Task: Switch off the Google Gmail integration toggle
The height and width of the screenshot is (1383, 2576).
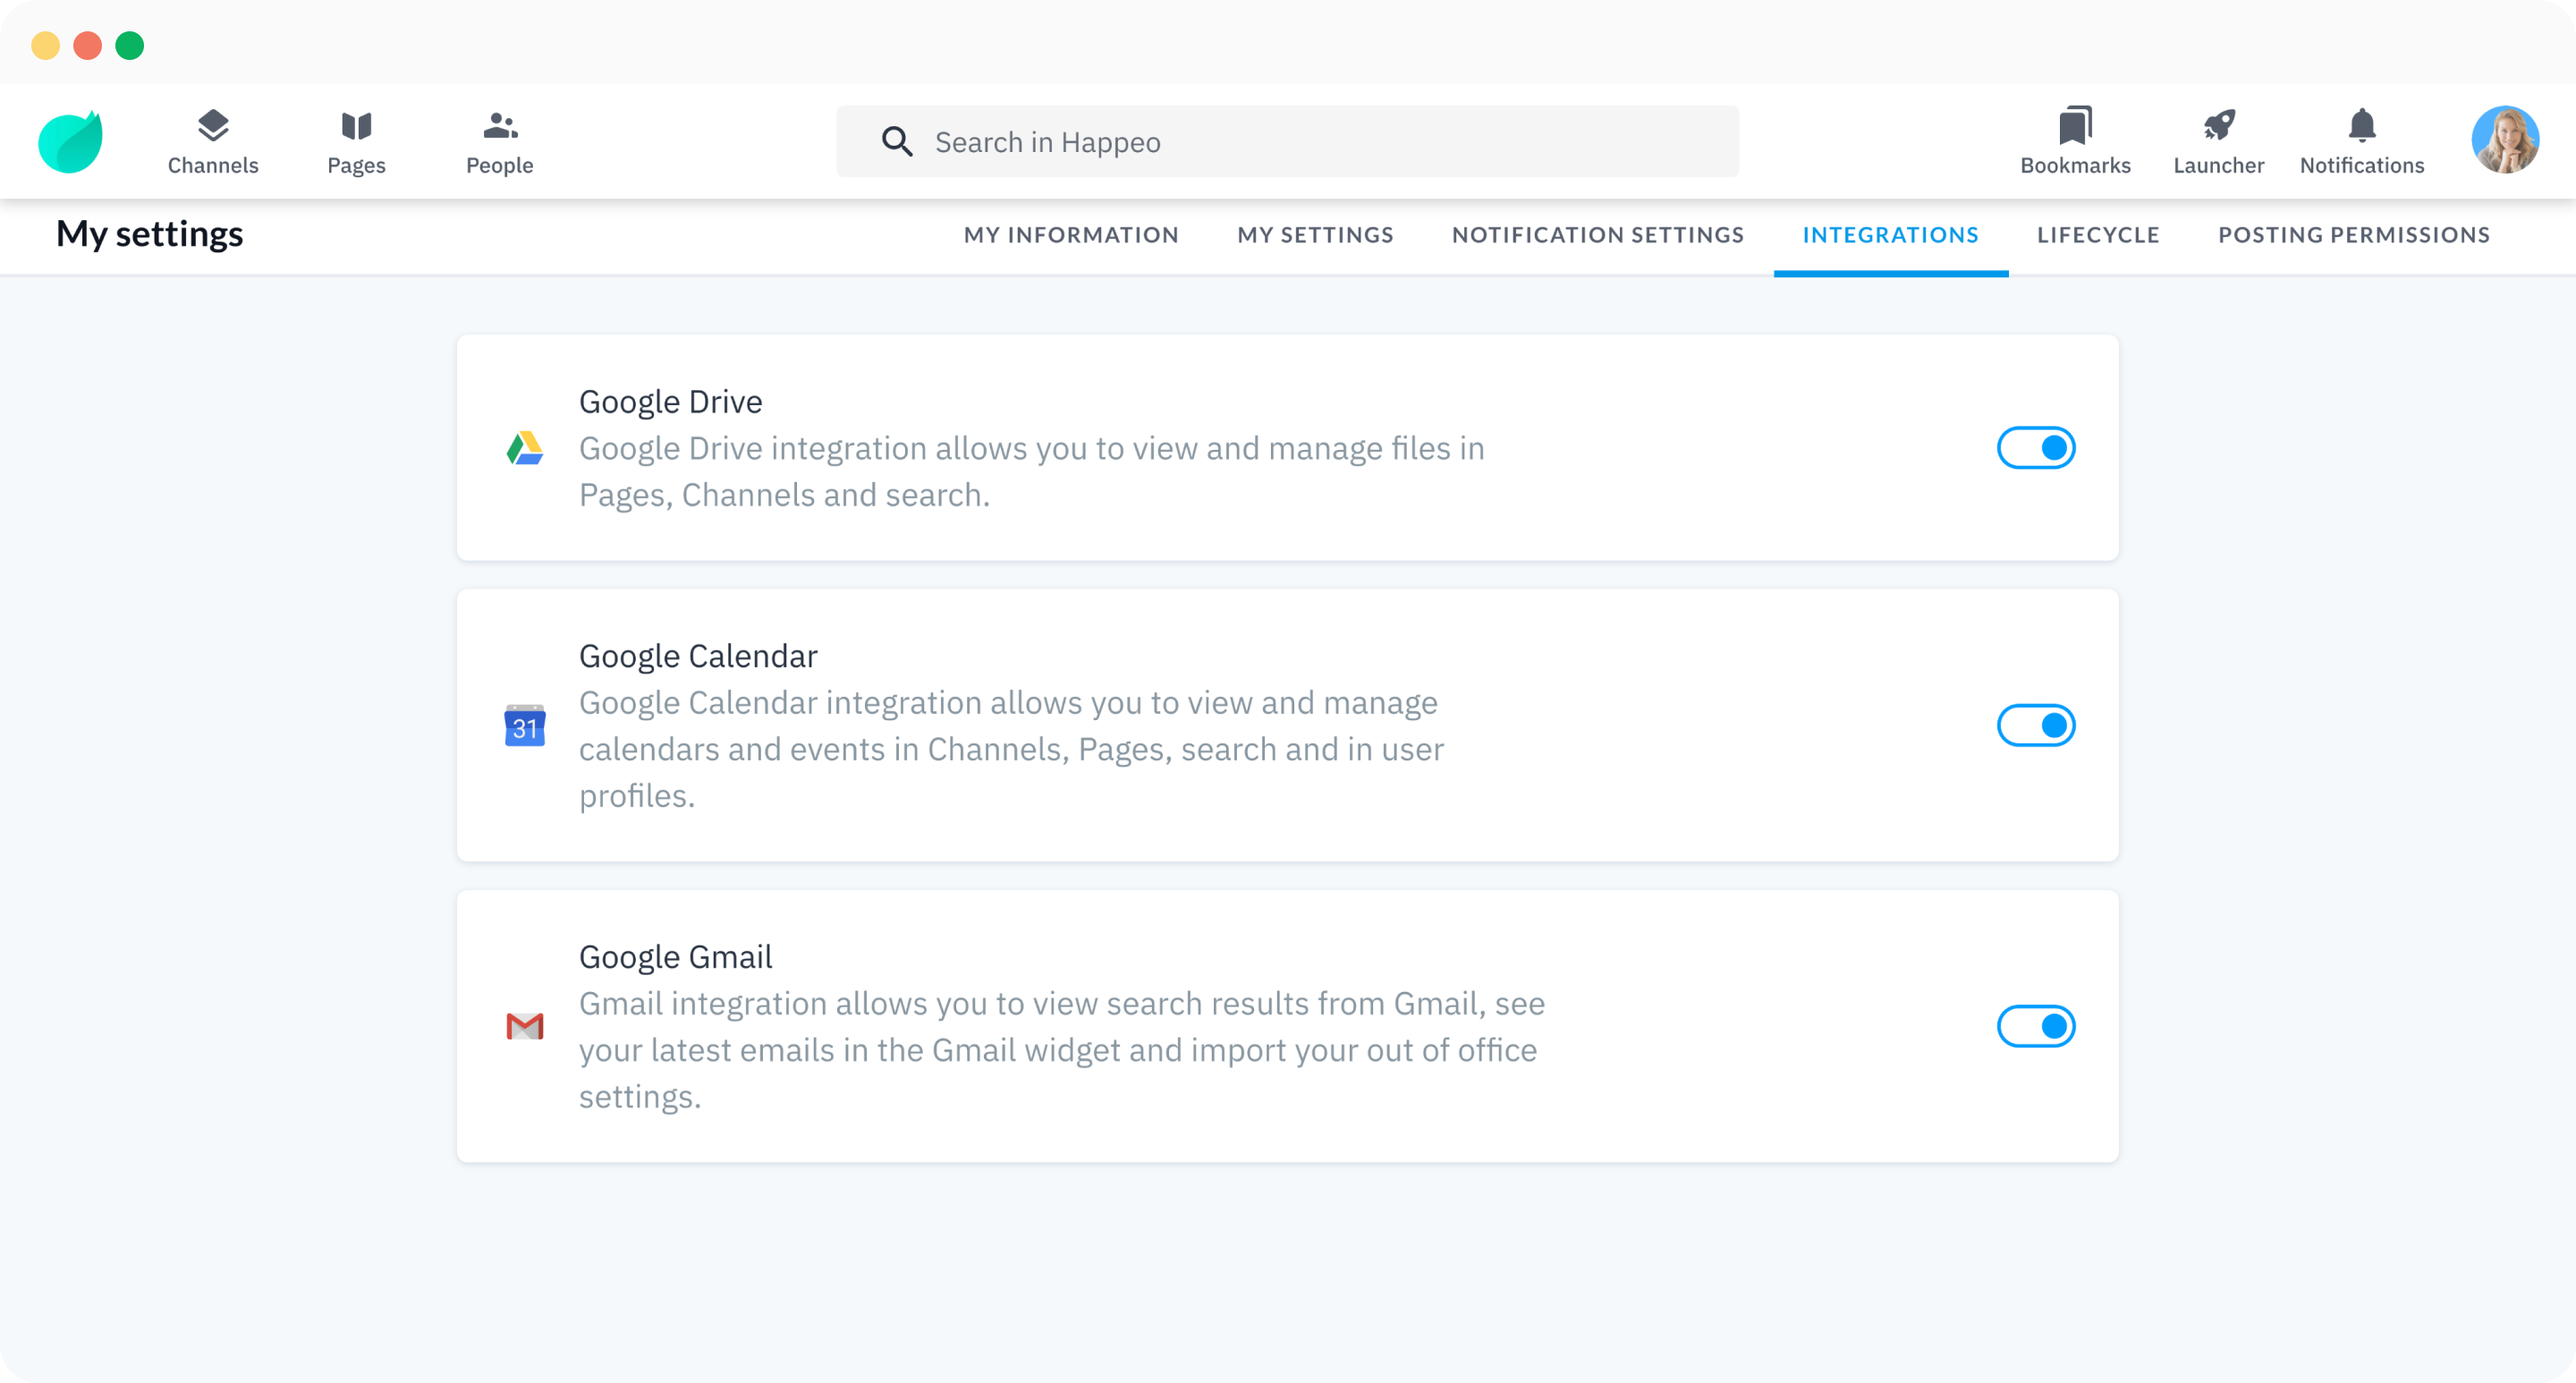Action: (x=2036, y=1026)
